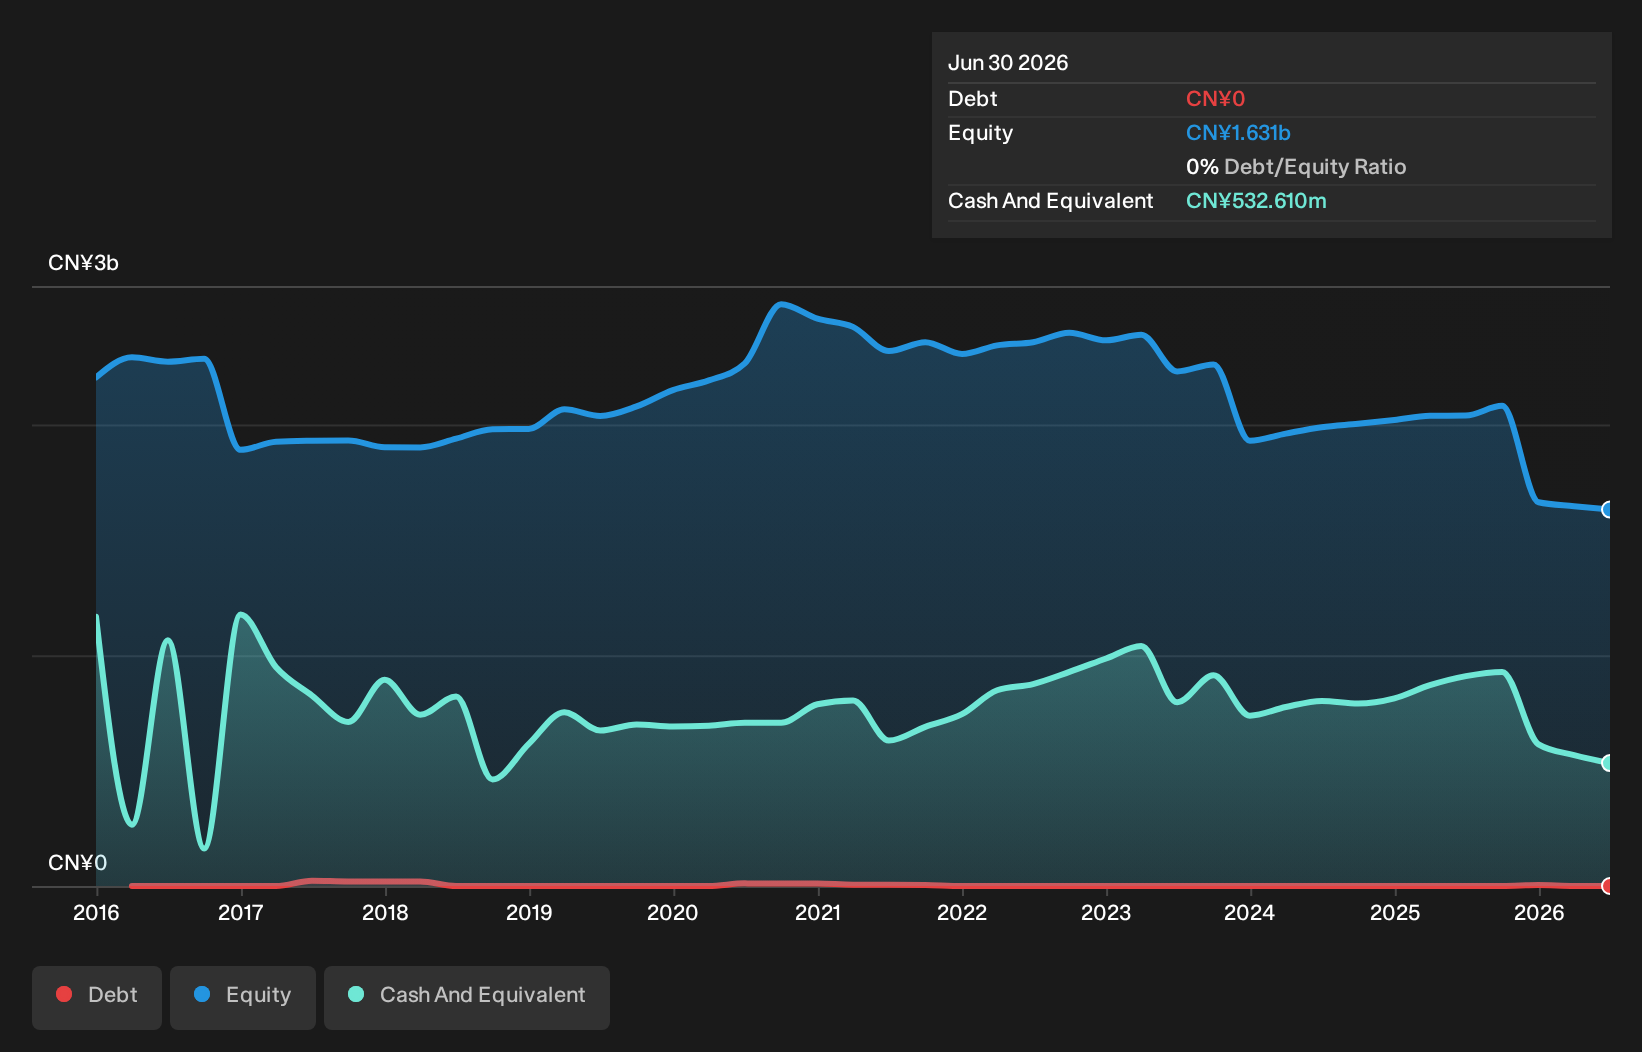Viewport: 1642px width, 1052px height.
Task: Click the Jun 30 2026 tooltip date
Action: click(1008, 63)
